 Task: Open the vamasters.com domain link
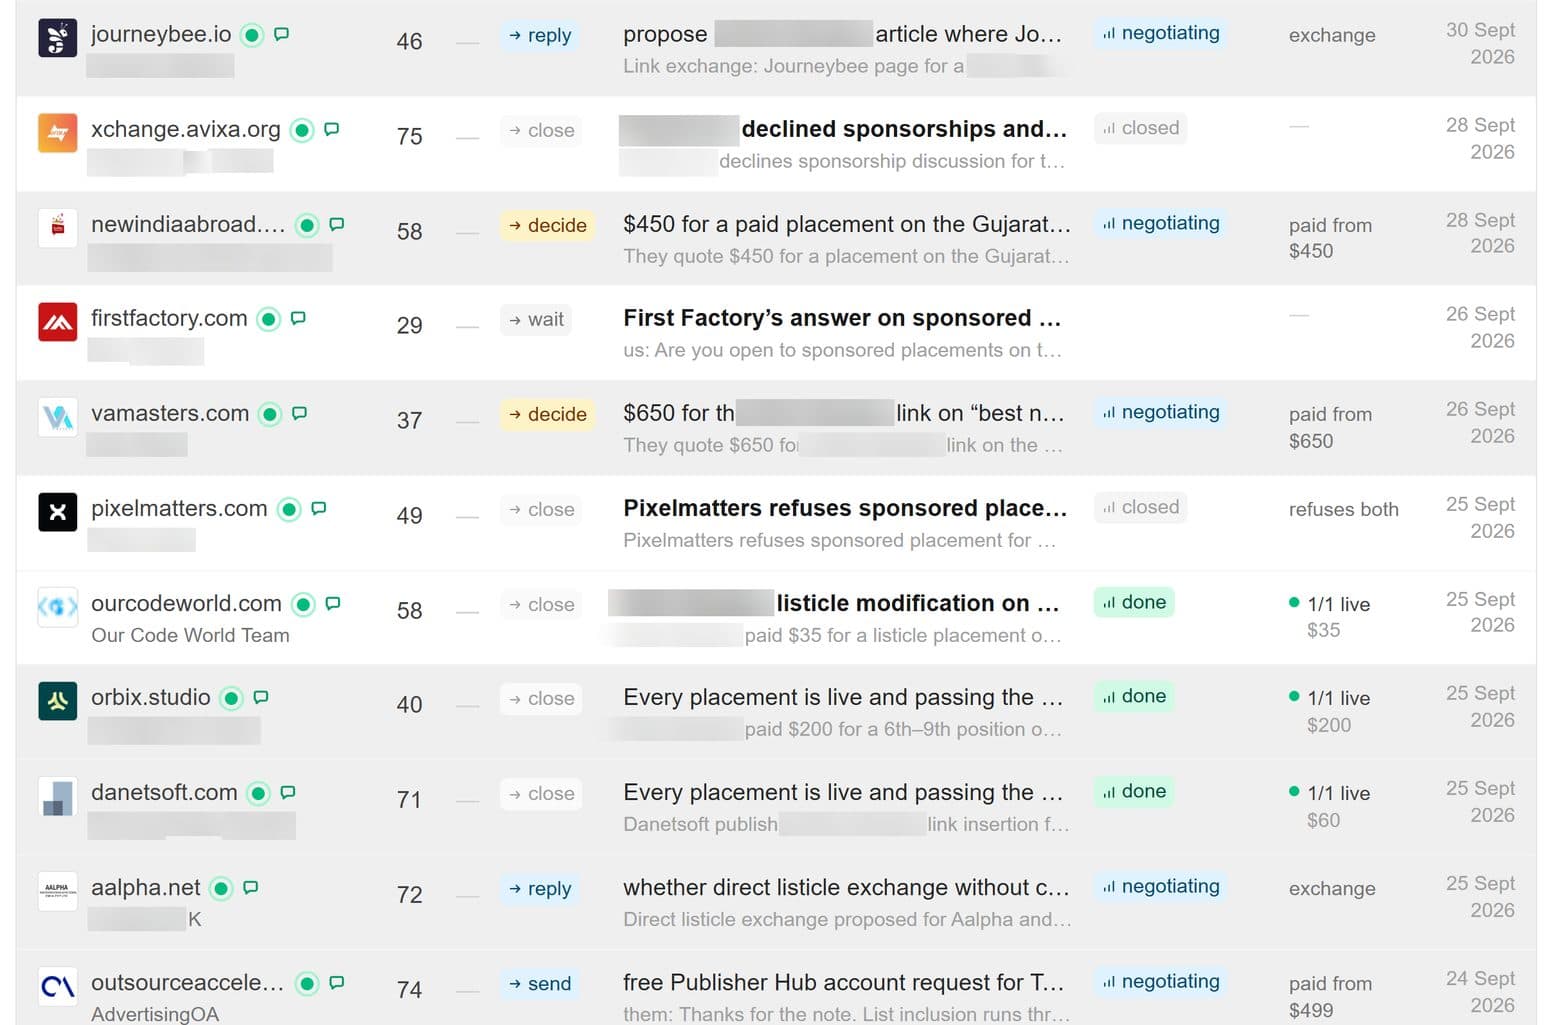170,413
